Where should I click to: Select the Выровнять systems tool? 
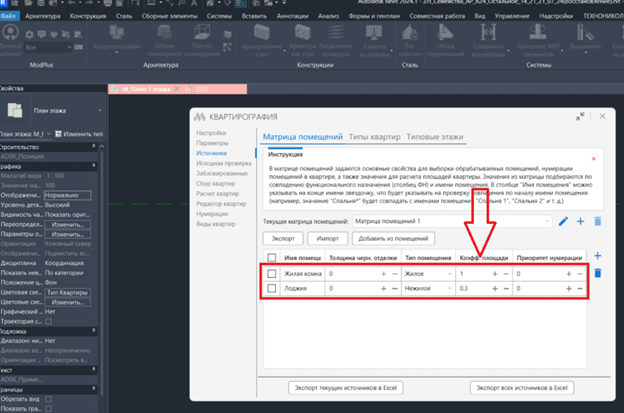[585, 40]
